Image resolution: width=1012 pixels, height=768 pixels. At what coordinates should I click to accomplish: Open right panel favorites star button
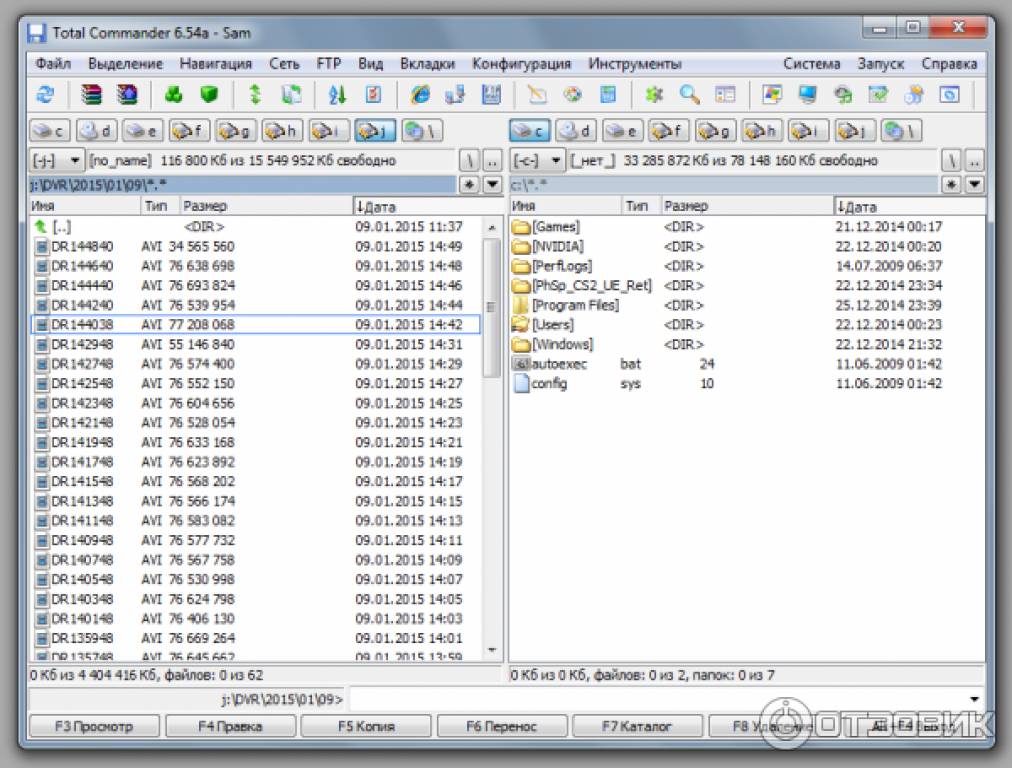pos(951,185)
